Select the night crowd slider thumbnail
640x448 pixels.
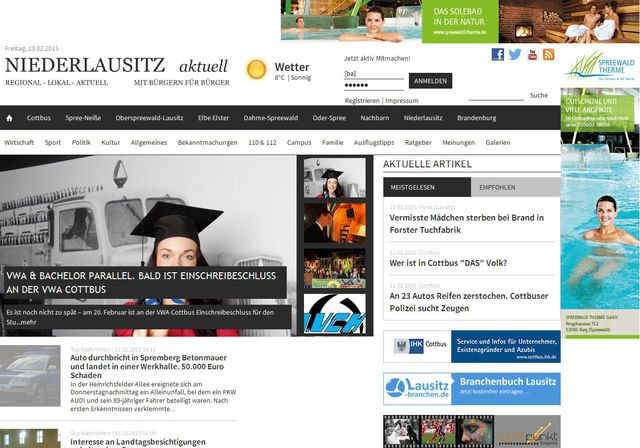click(335, 268)
